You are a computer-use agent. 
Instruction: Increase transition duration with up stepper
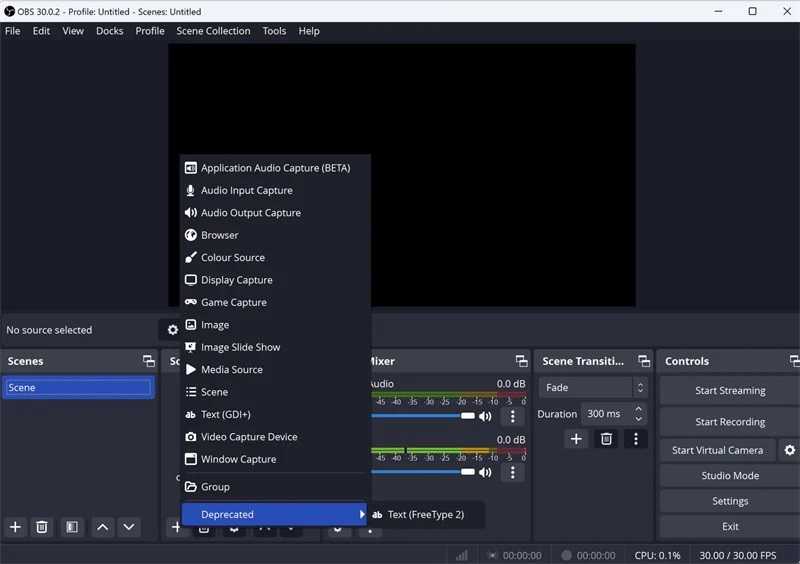(x=638, y=409)
